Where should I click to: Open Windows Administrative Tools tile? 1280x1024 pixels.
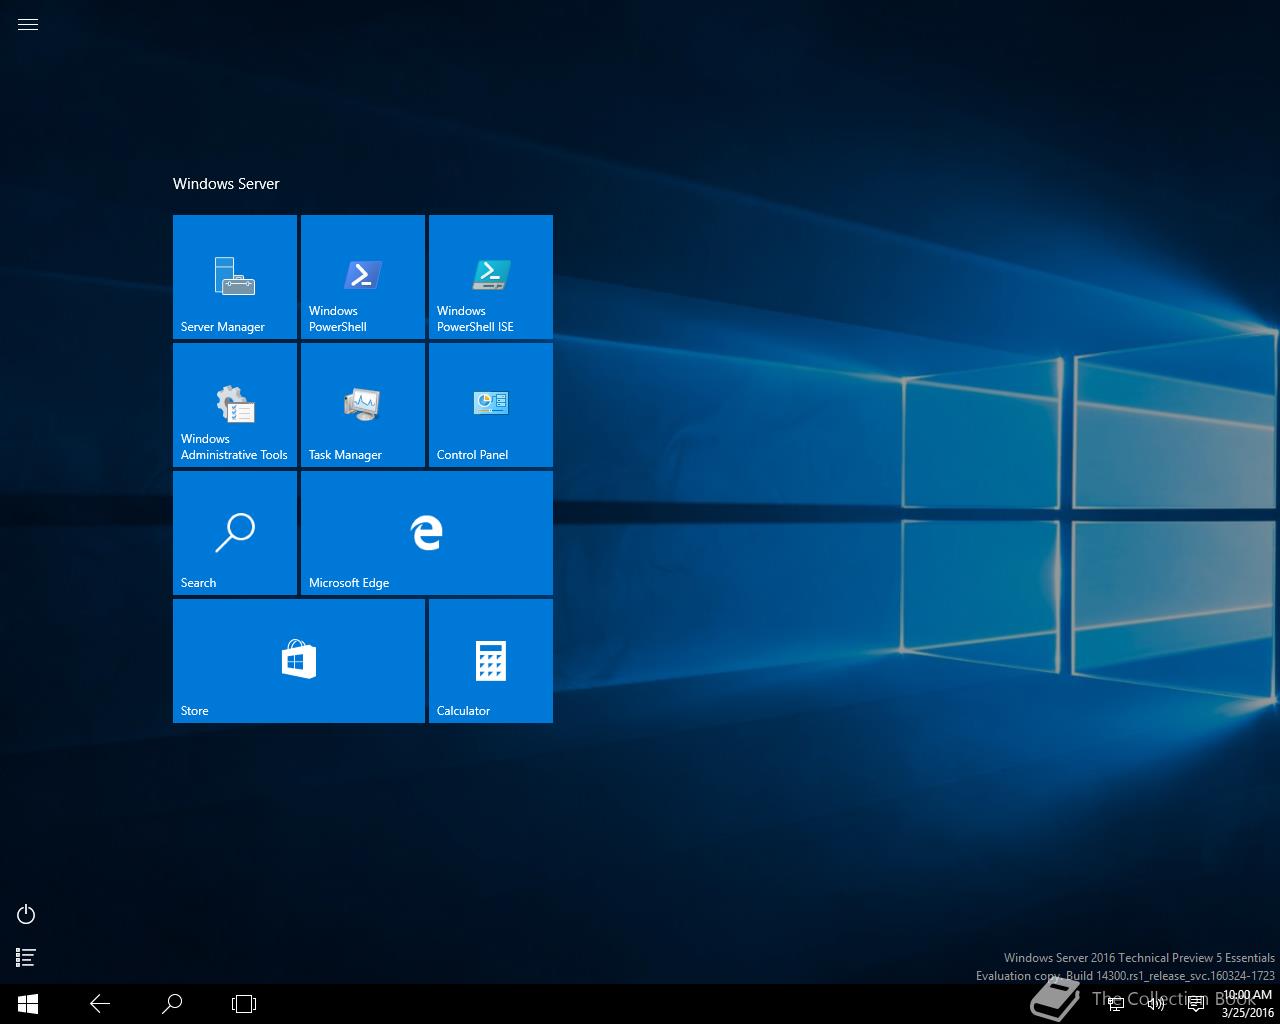(235, 405)
